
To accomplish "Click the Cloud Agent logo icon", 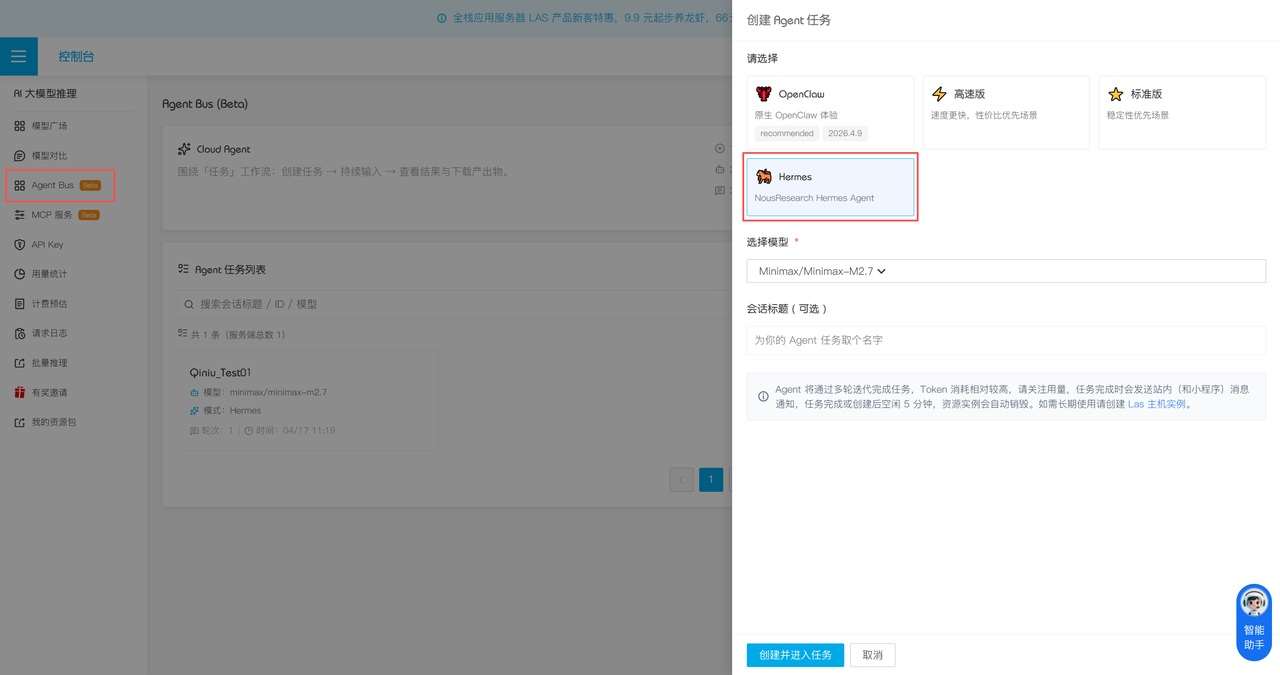I will [x=184, y=149].
